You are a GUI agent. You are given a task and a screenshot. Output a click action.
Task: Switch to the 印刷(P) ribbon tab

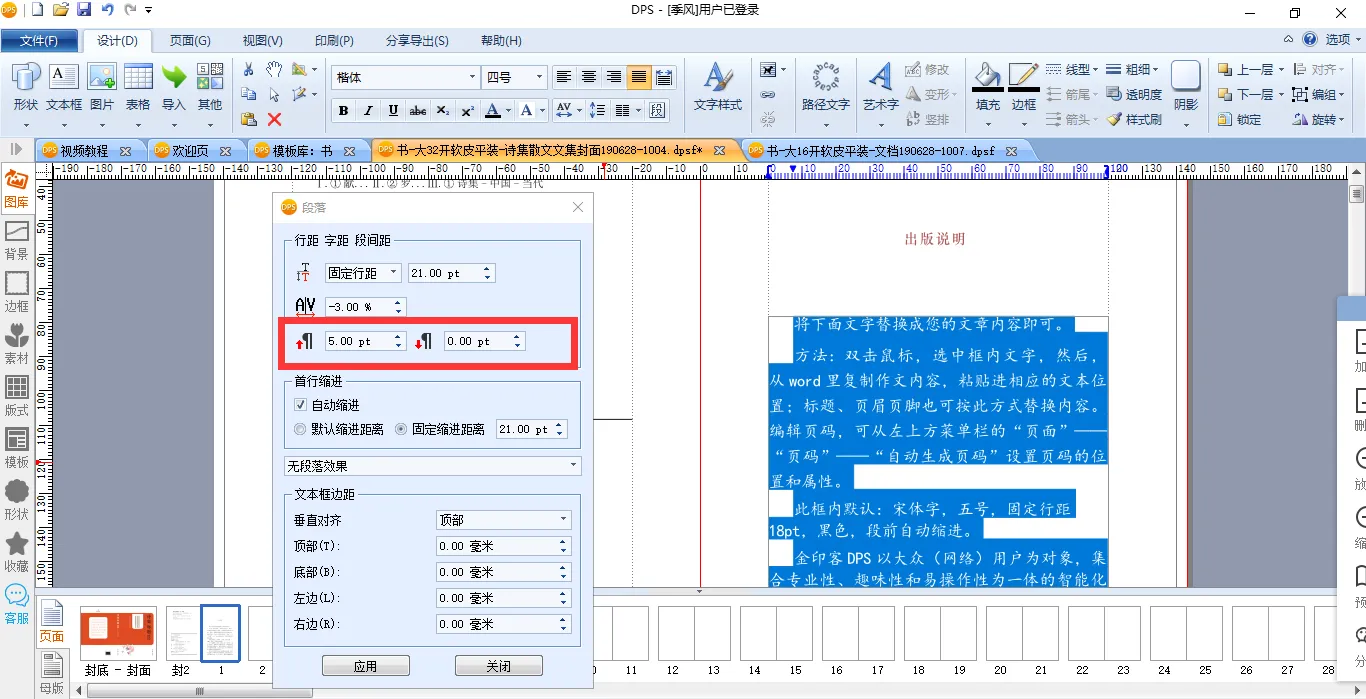tap(334, 41)
